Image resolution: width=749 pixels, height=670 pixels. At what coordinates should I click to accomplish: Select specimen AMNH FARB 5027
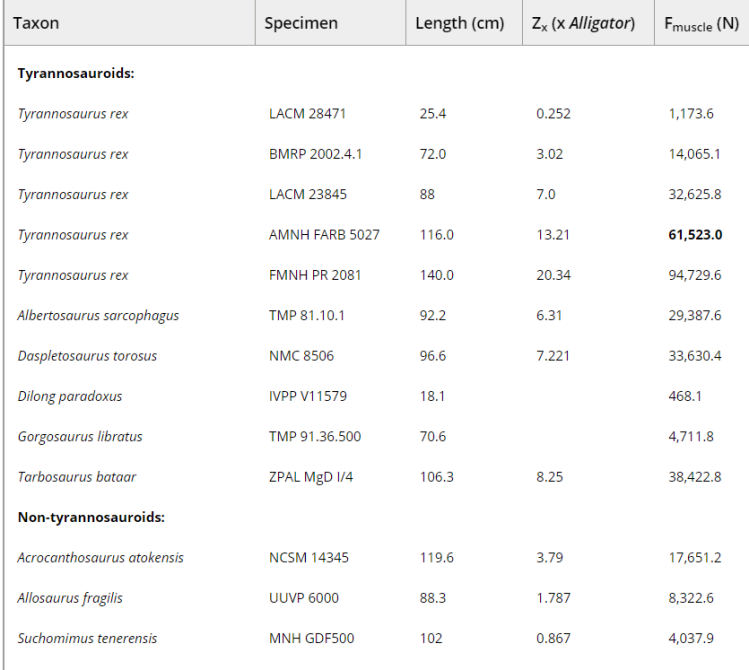[x=324, y=235]
